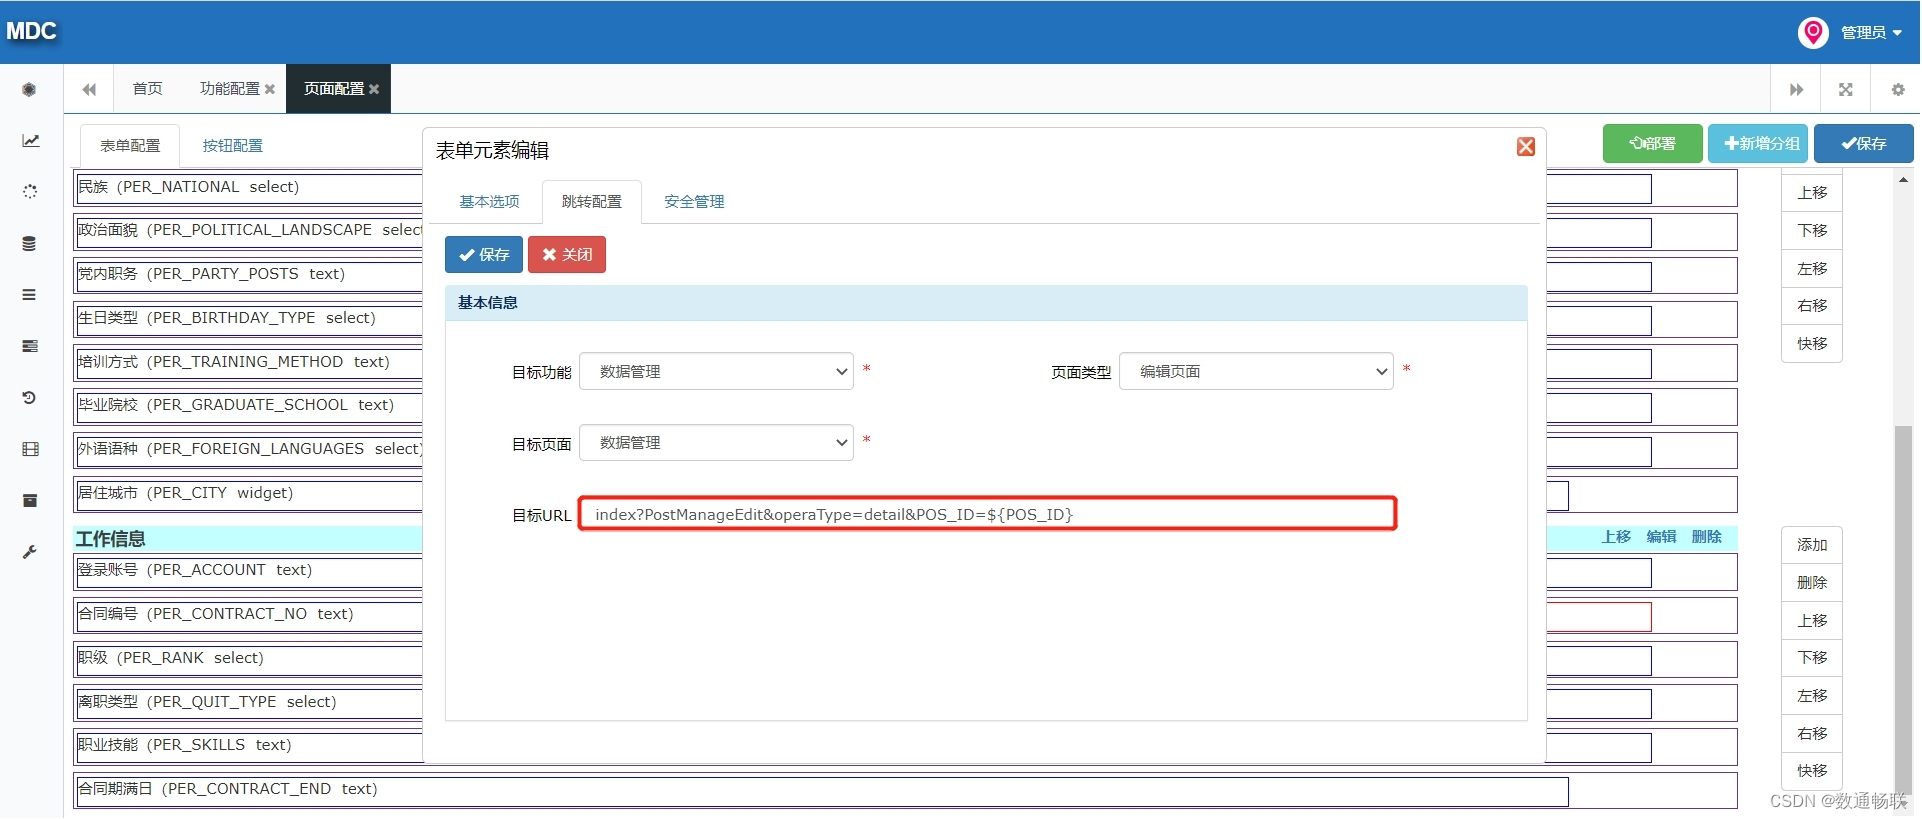The height and width of the screenshot is (819, 1922).
Task: Select the 居住城市 (PER_CITY widget) field
Action: point(249,493)
